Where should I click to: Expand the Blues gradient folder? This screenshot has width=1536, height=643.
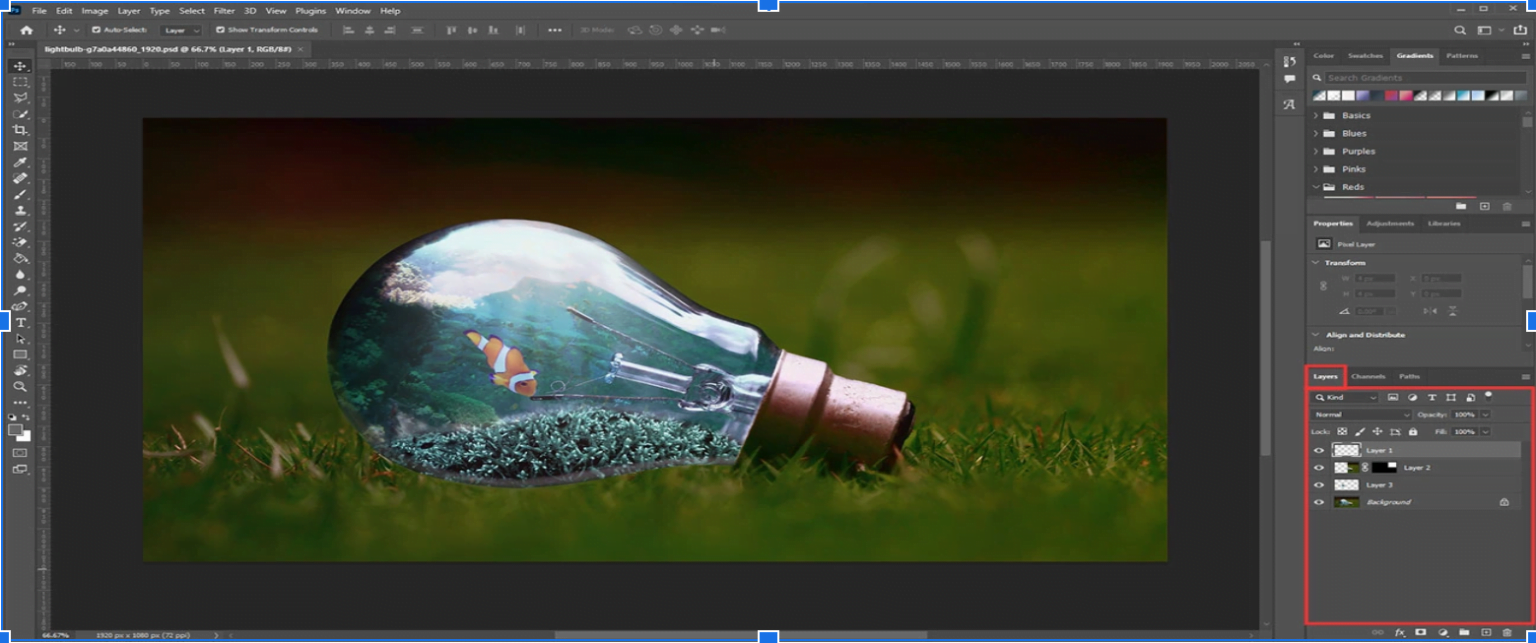[x=1315, y=133]
